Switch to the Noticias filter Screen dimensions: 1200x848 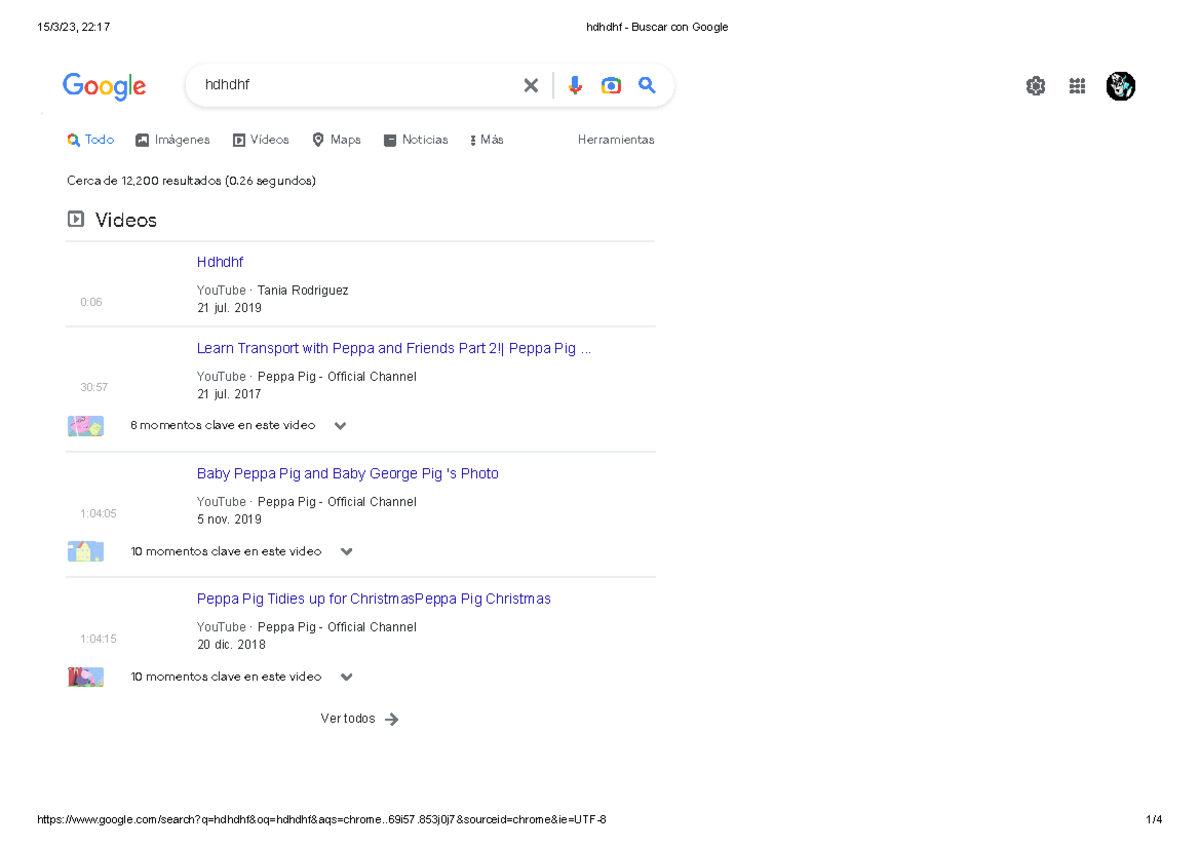click(x=415, y=140)
